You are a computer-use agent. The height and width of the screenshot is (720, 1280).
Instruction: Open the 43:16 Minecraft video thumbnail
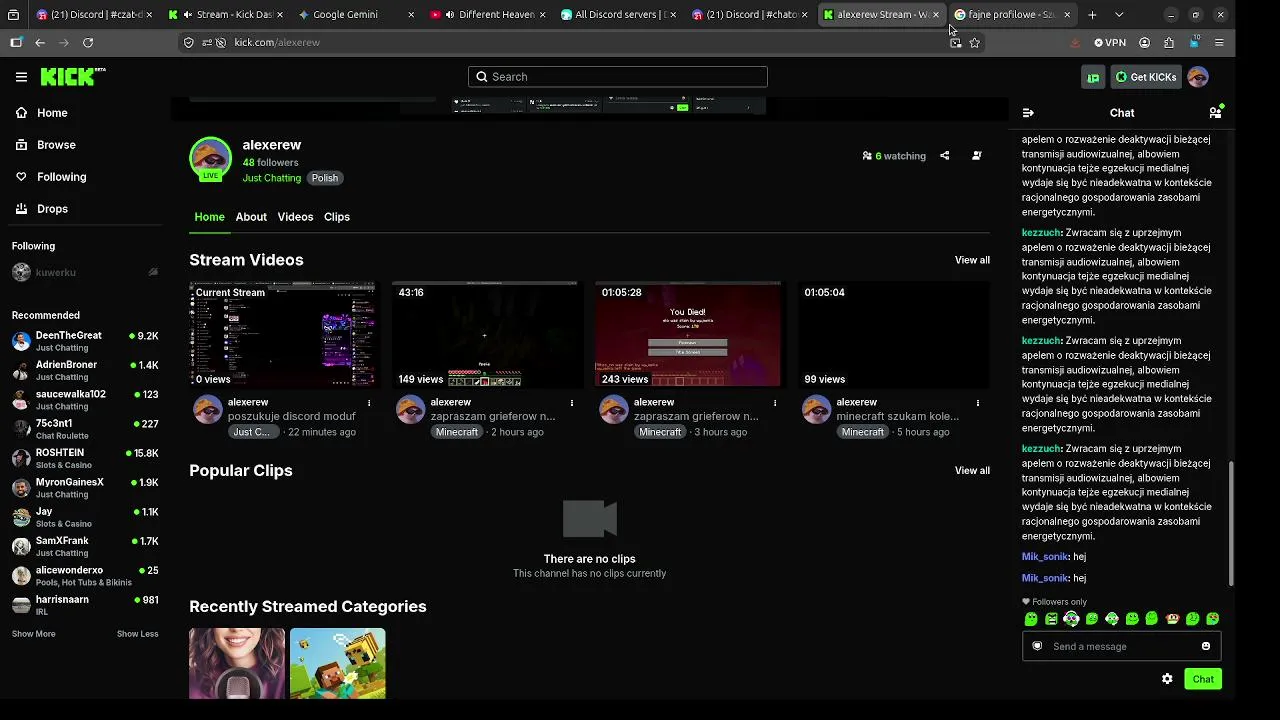pyautogui.click(x=486, y=334)
